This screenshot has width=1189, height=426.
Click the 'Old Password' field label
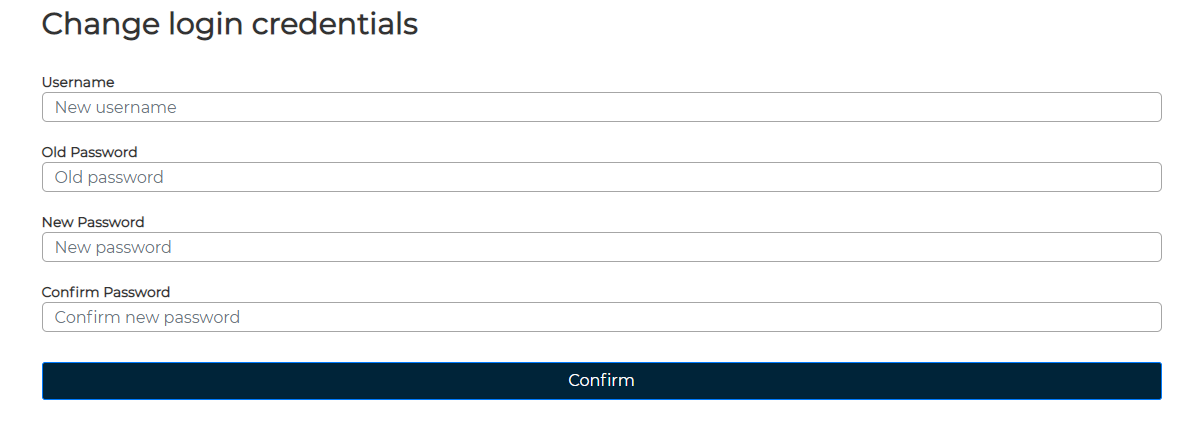[x=89, y=152]
